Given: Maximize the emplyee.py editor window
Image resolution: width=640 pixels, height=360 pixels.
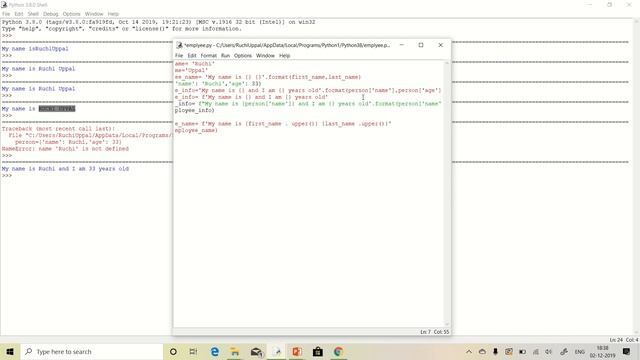Looking at the screenshot, I should 421,45.
